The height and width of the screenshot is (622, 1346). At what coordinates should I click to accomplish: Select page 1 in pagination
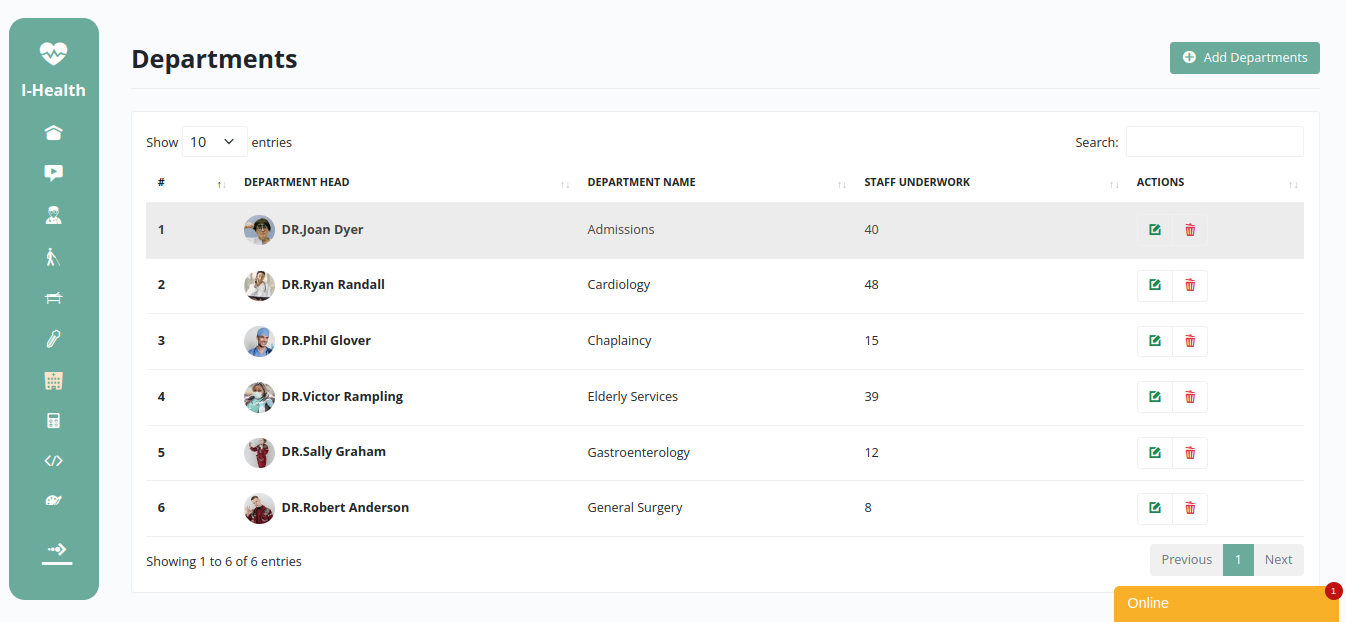point(1238,560)
